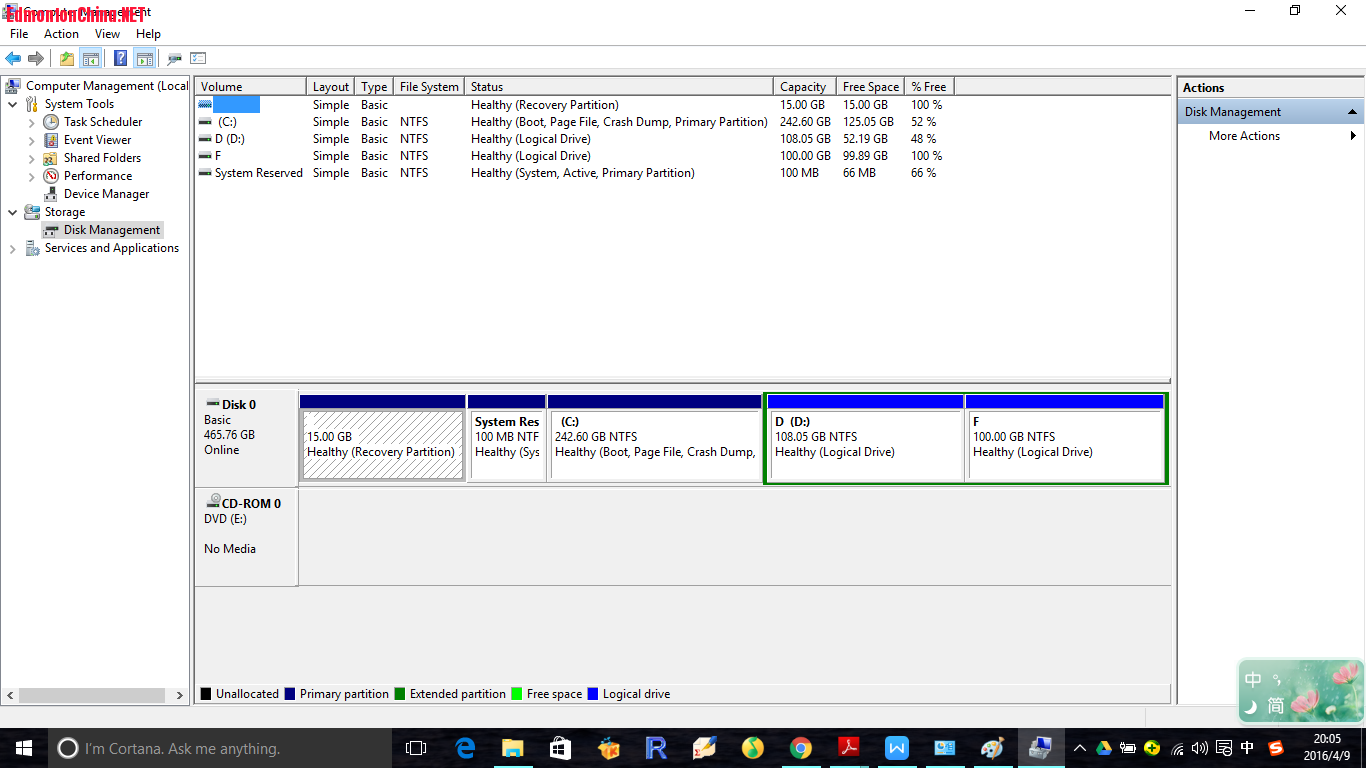Open the Action menu
Screen dimensions: 1366x768
click(61, 34)
